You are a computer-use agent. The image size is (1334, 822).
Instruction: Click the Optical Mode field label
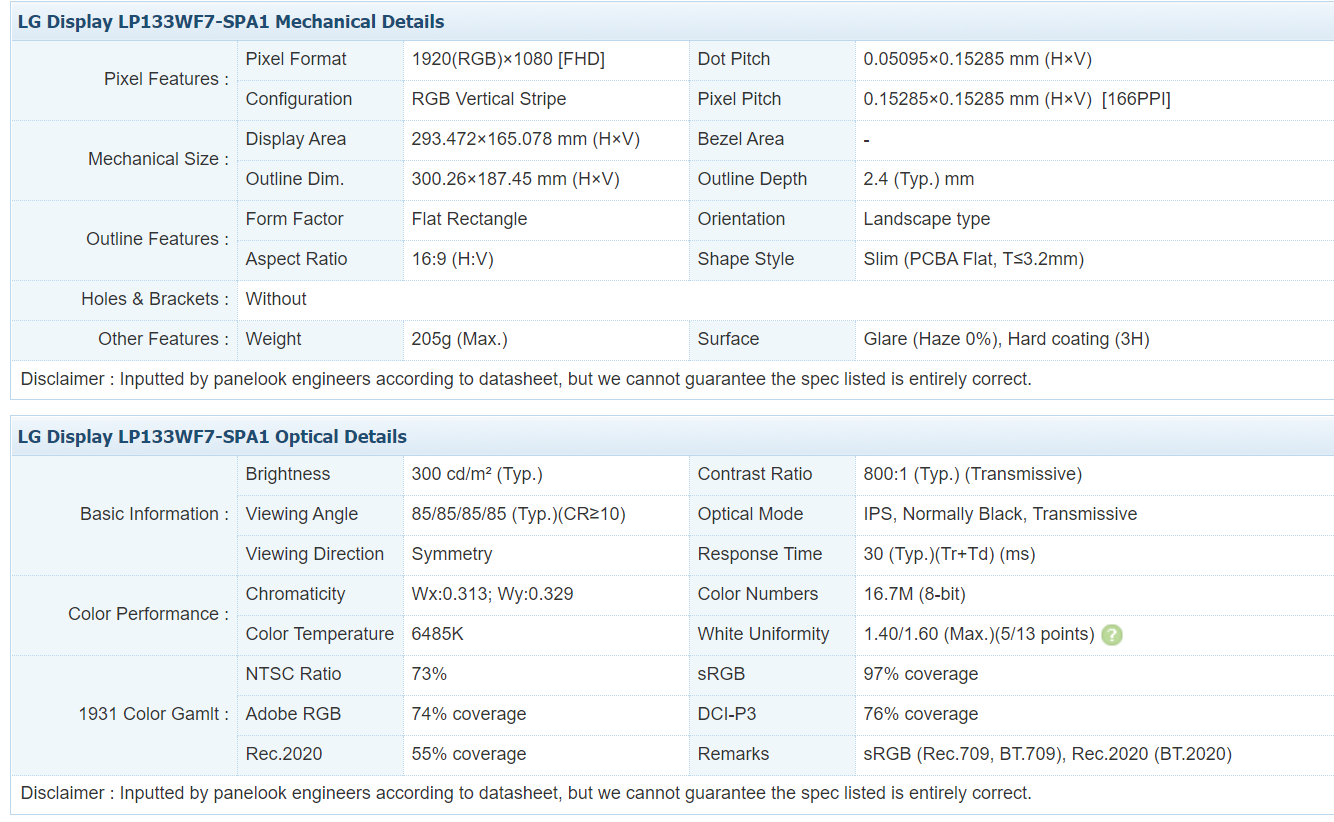[750, 514]
